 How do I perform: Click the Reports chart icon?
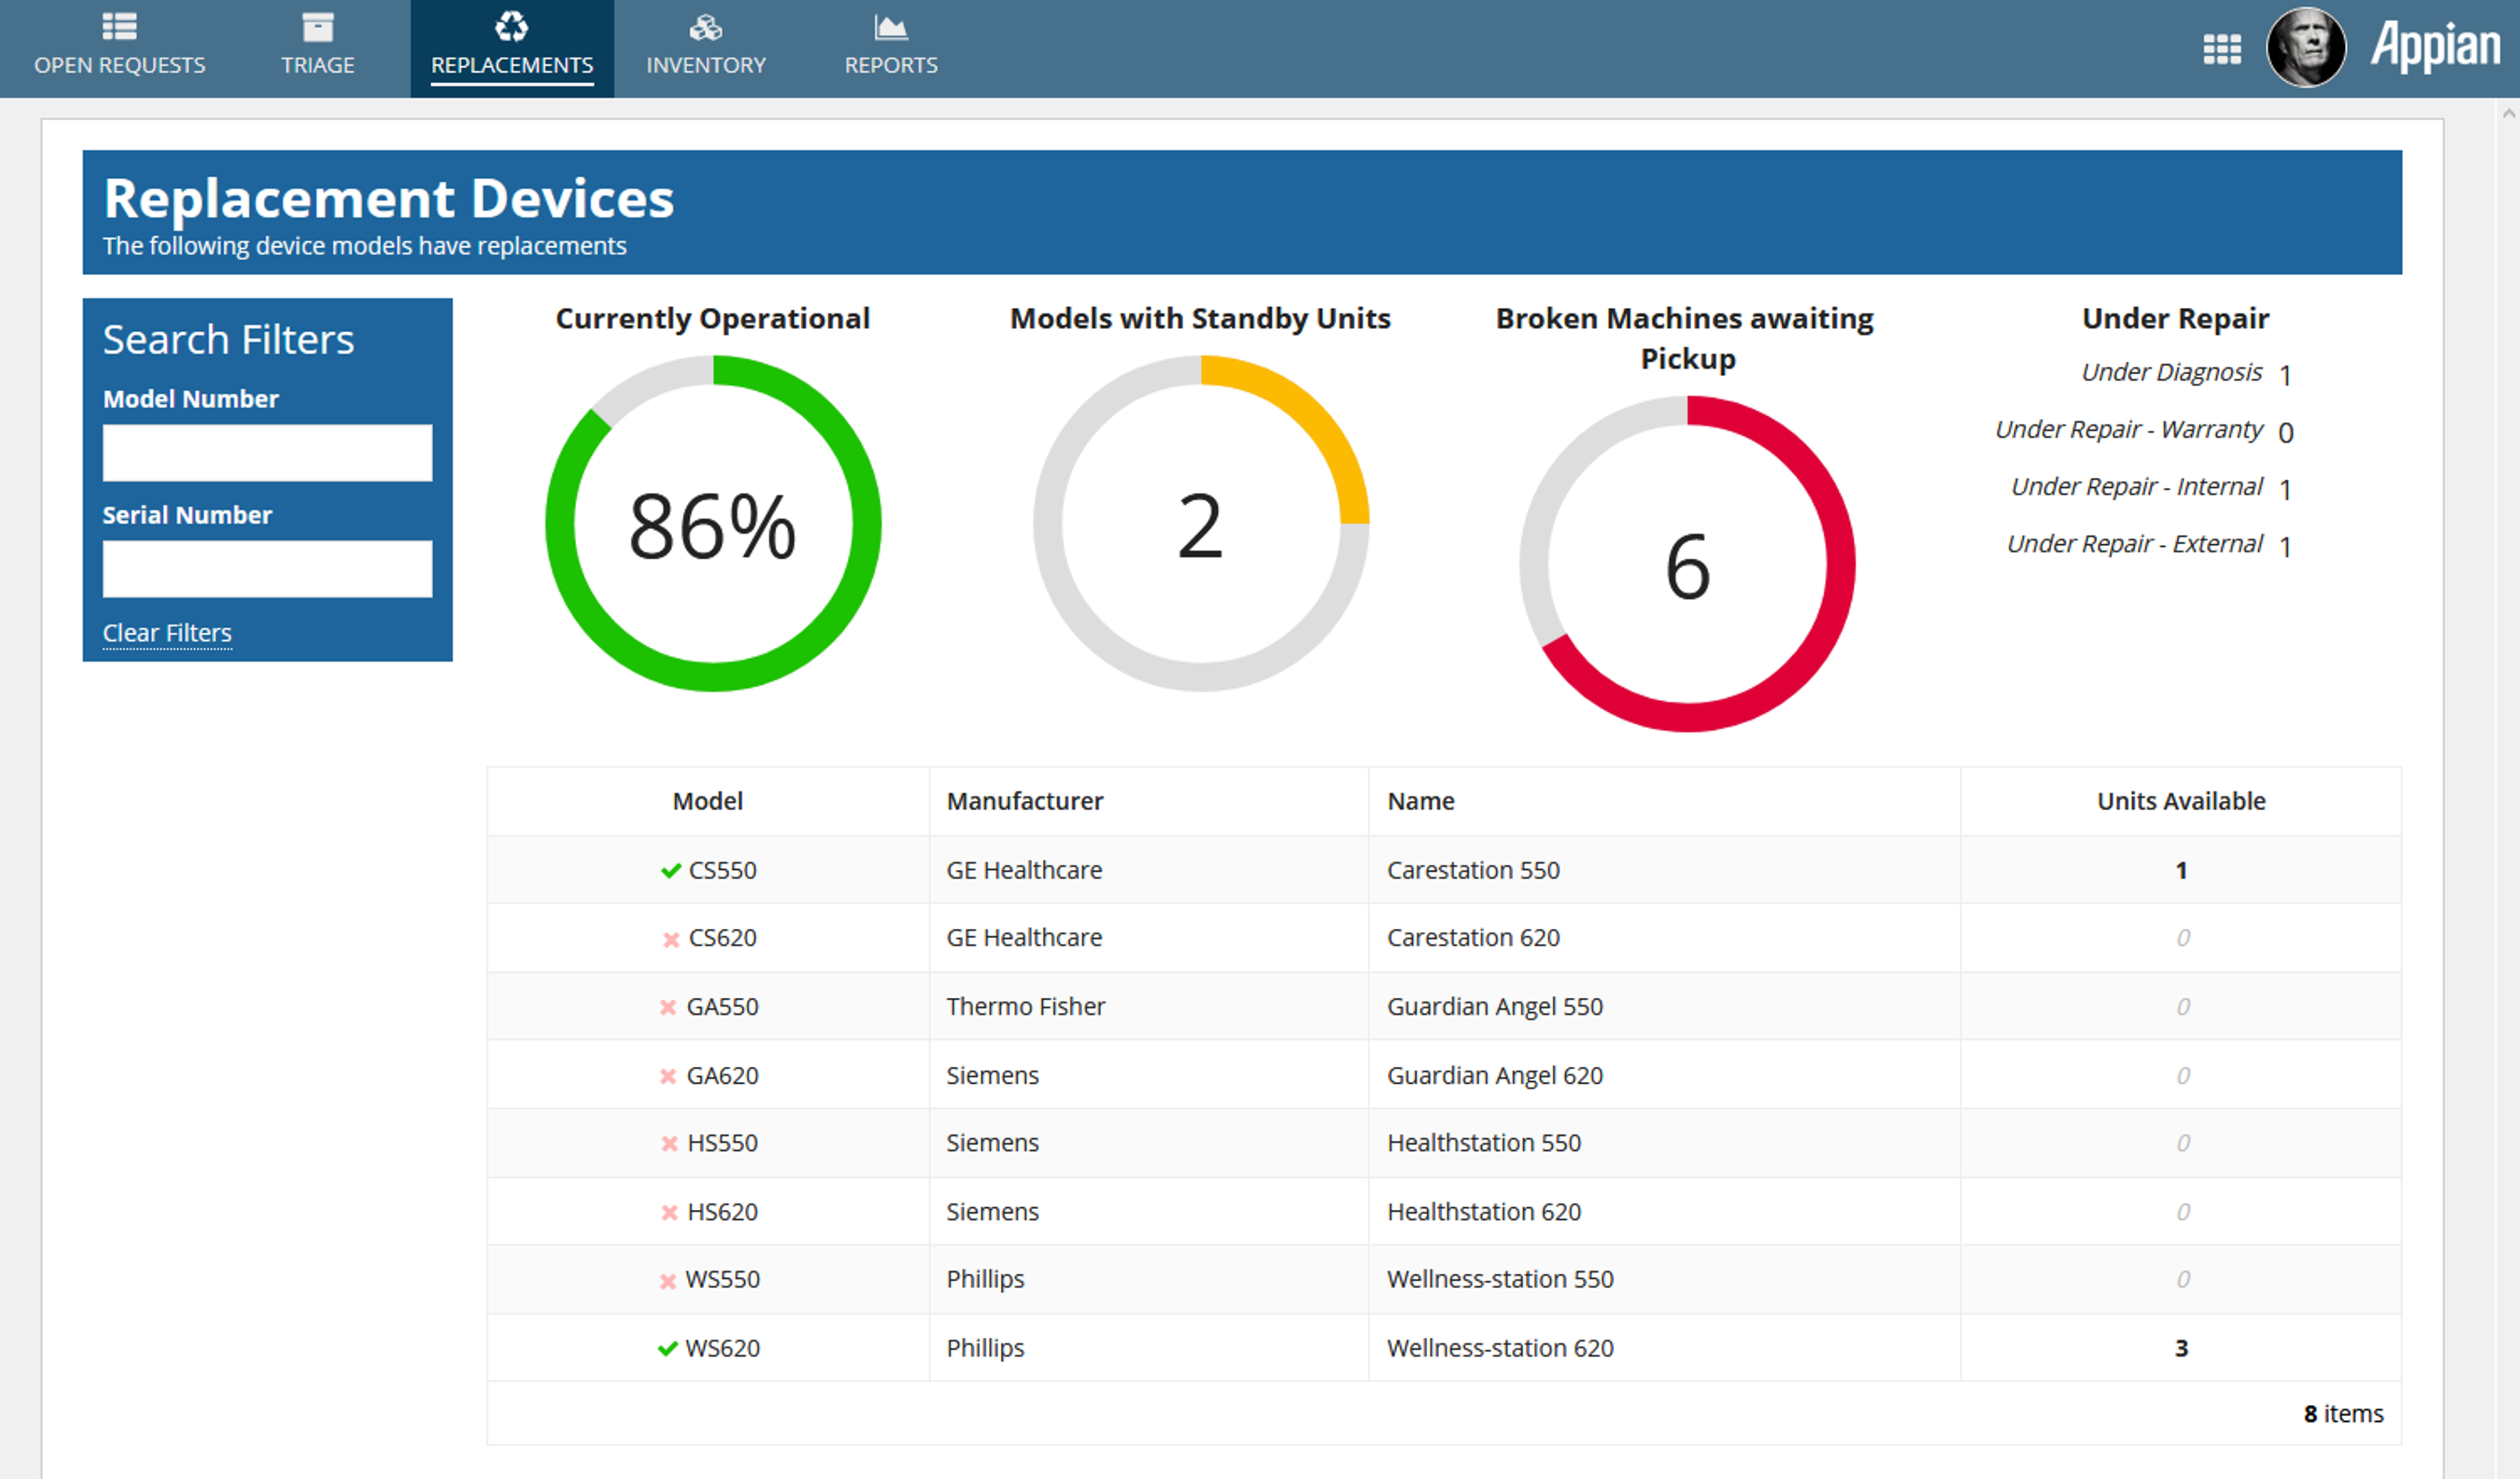[890, 27]
